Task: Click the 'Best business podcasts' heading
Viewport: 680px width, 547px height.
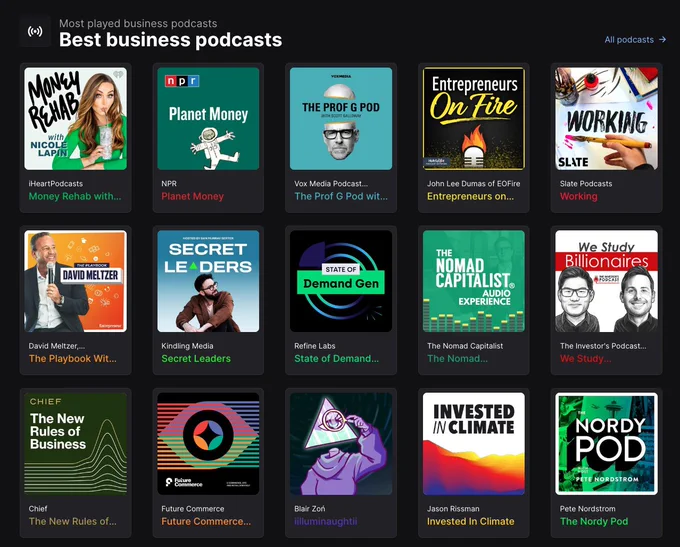Action: 170,39
